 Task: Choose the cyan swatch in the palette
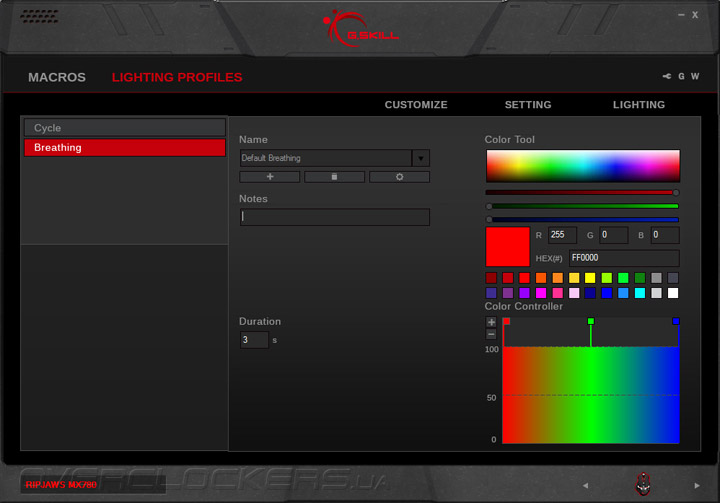pyautogui.click(x=640, y=293)
